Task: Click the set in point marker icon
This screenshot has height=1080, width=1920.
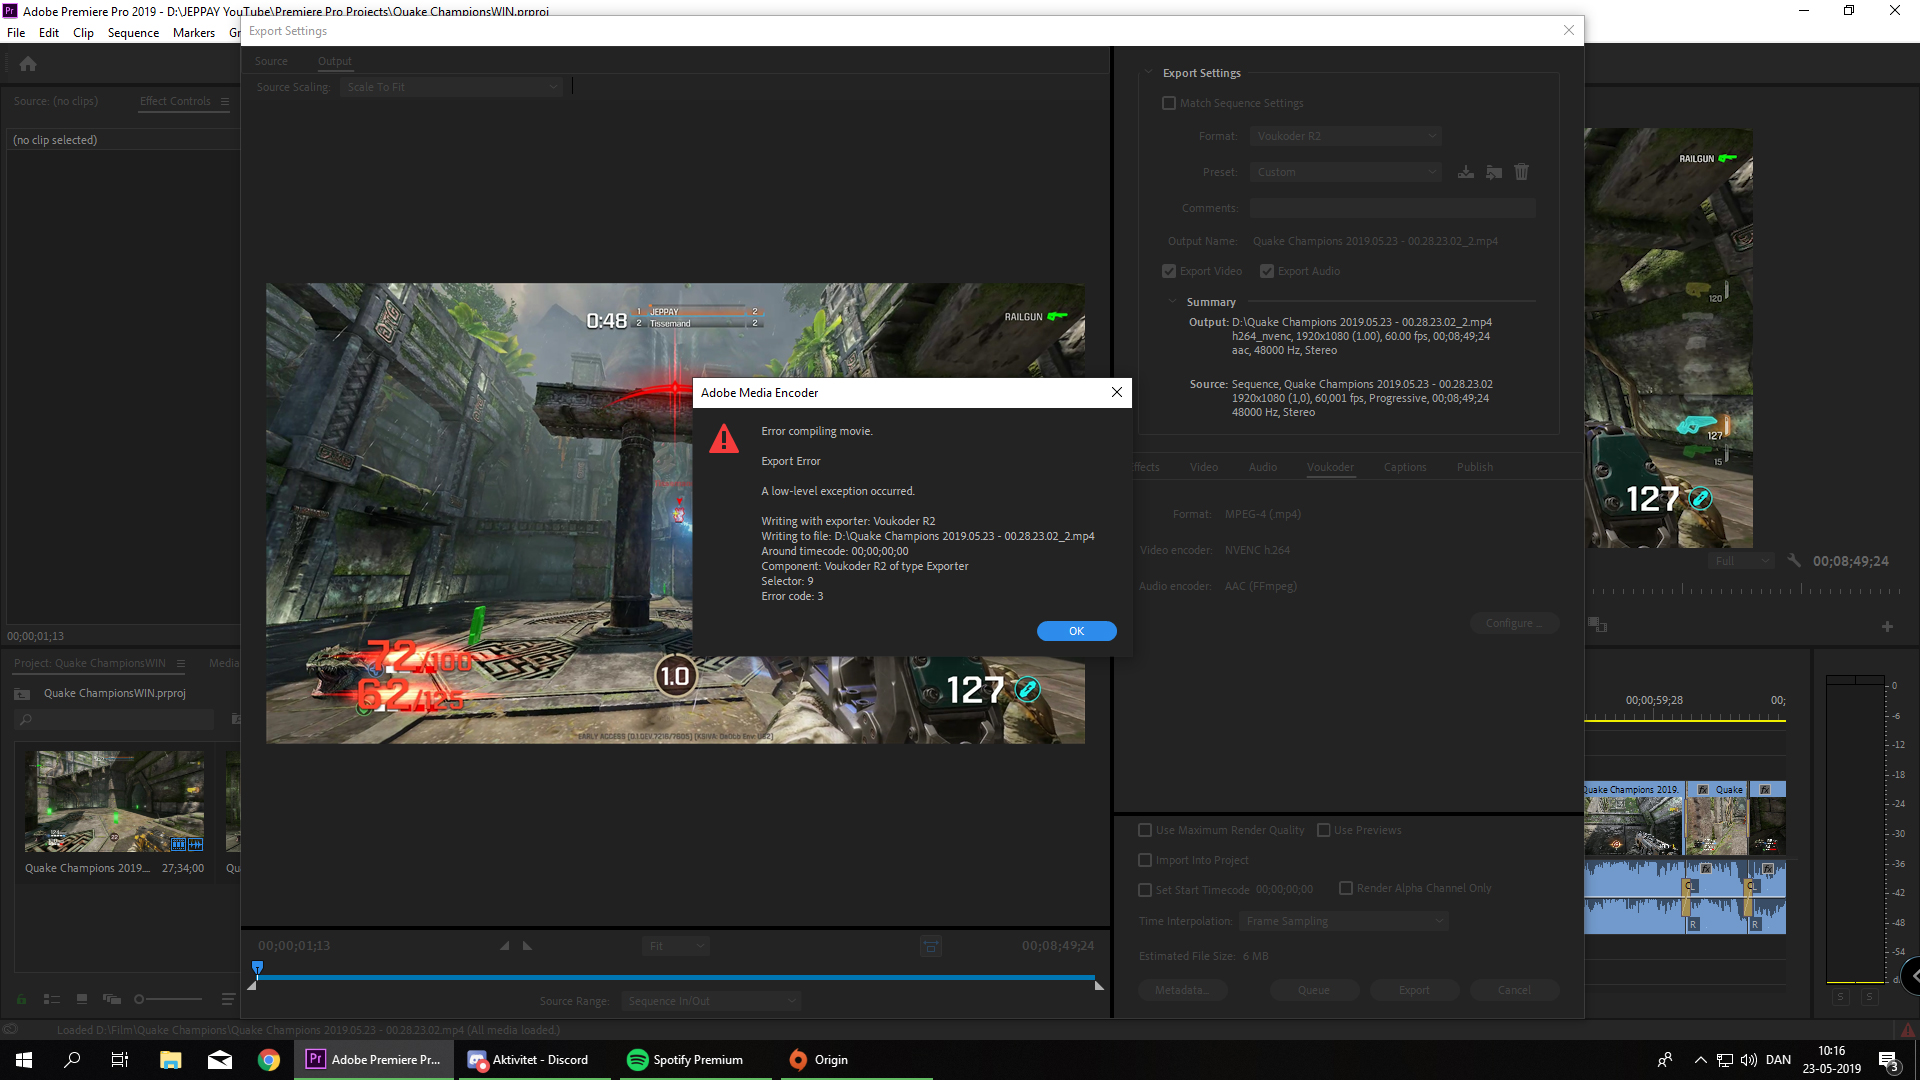Action: [504, 946]
